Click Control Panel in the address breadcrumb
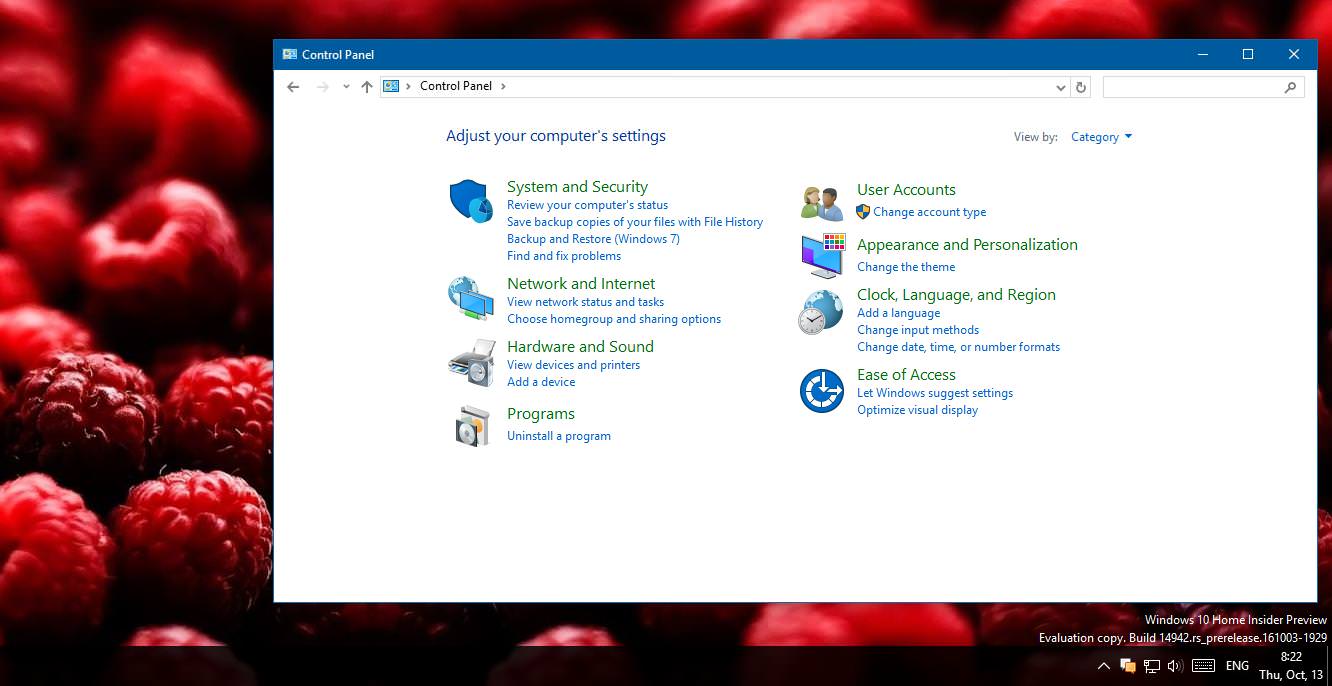Viewport: 1332px width, 686px height. tap(456, 86)
